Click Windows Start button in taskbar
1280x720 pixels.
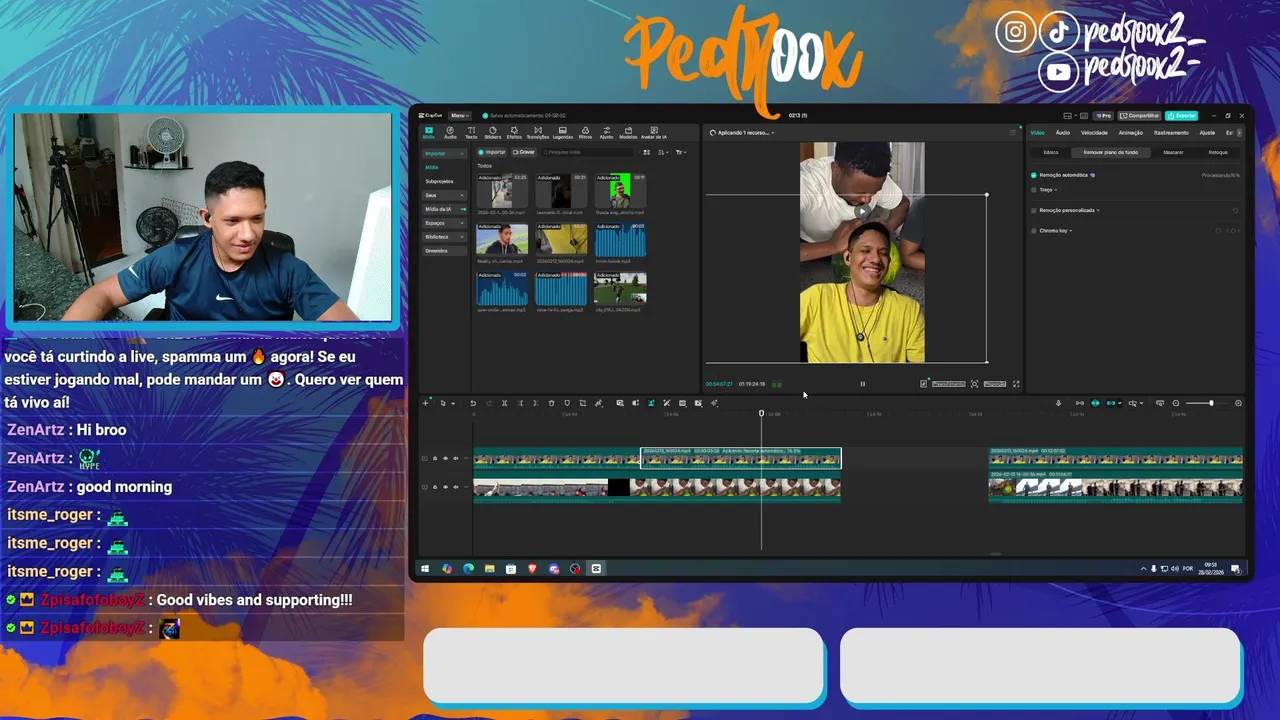tap(425, 569)
